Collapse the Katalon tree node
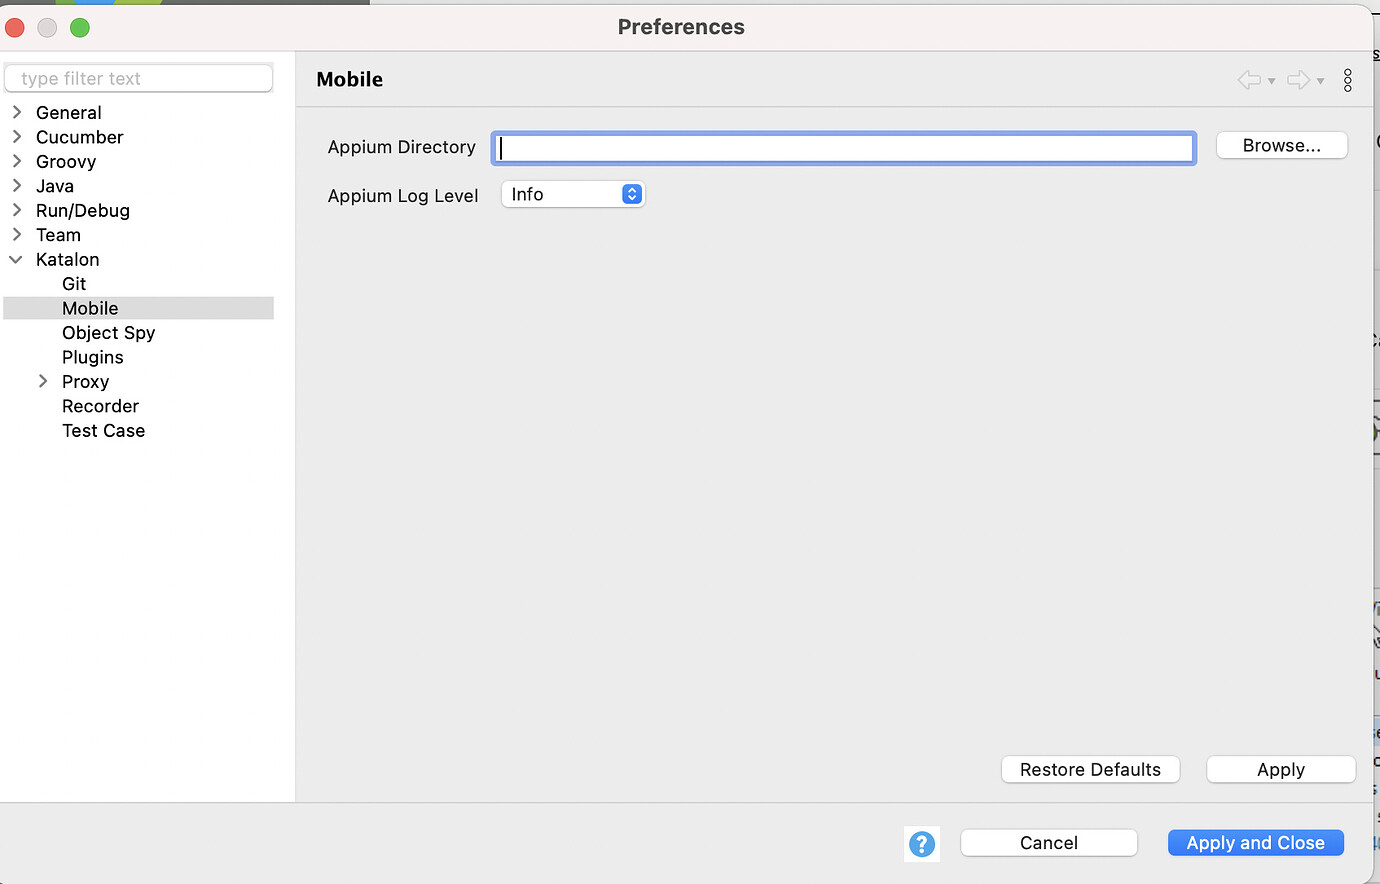Image resolution: width=1380 pixels, height=884 pixels. (16, 260)
